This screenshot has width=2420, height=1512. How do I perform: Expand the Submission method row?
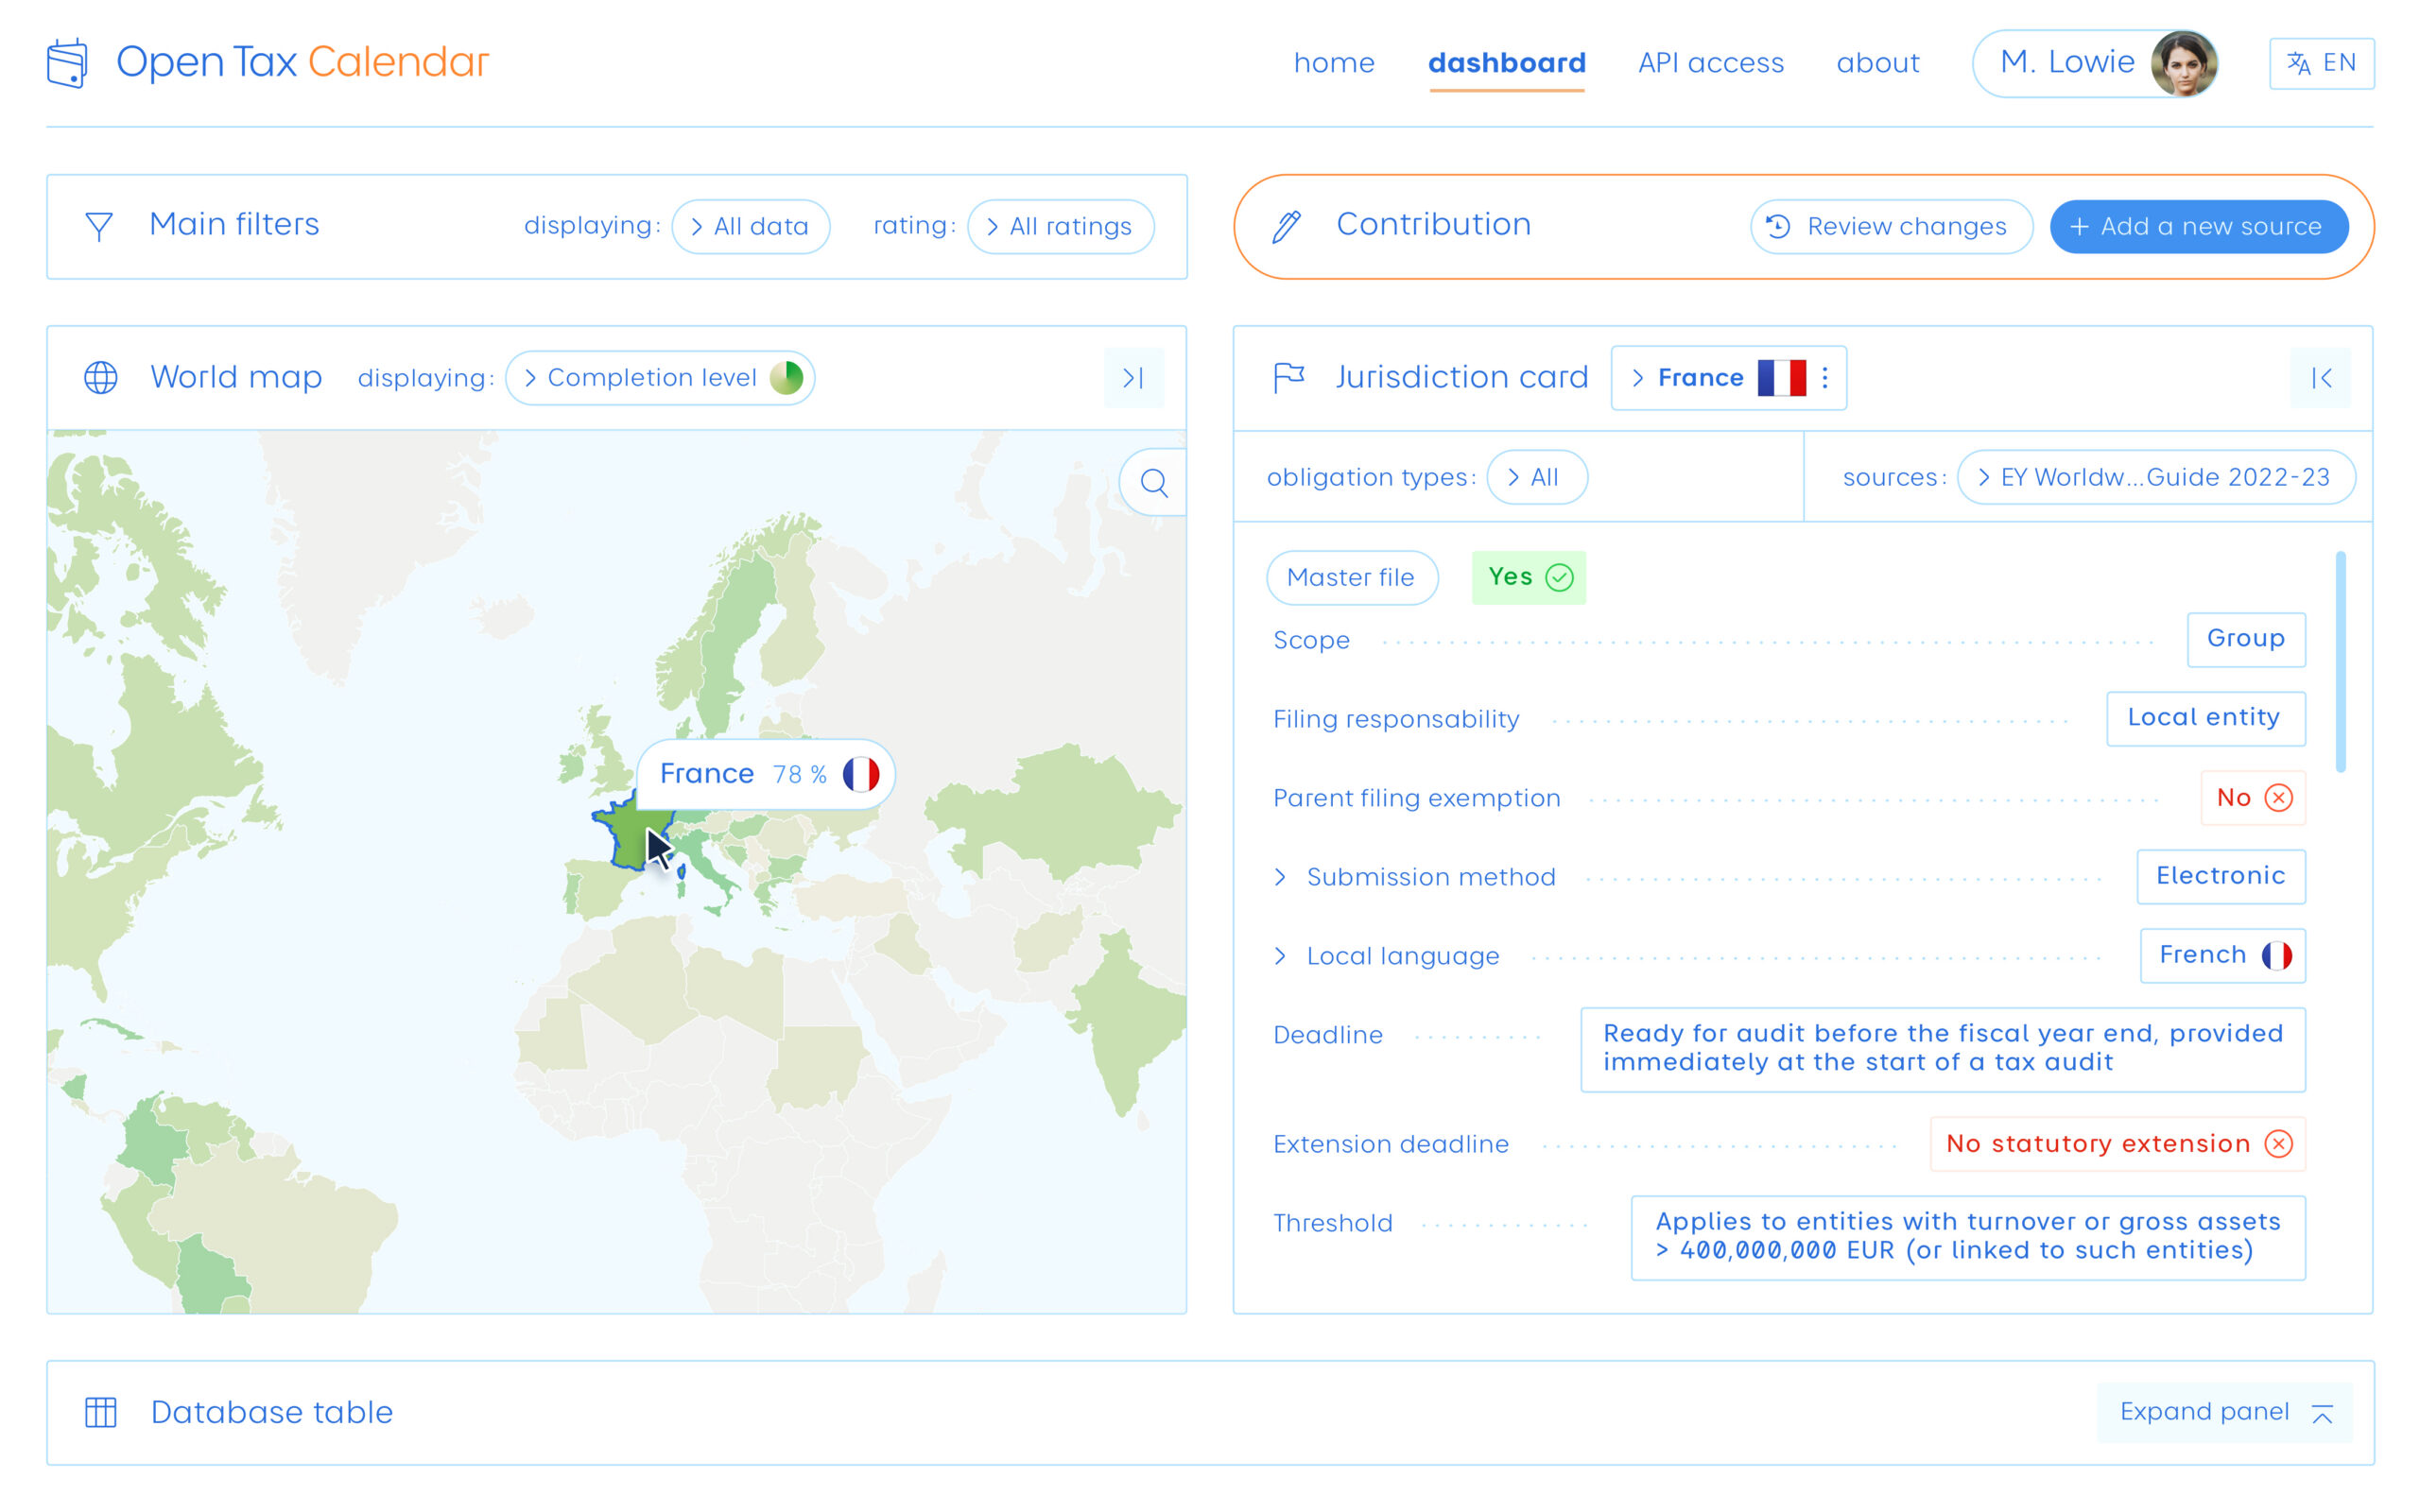[x=1280, y=877]
